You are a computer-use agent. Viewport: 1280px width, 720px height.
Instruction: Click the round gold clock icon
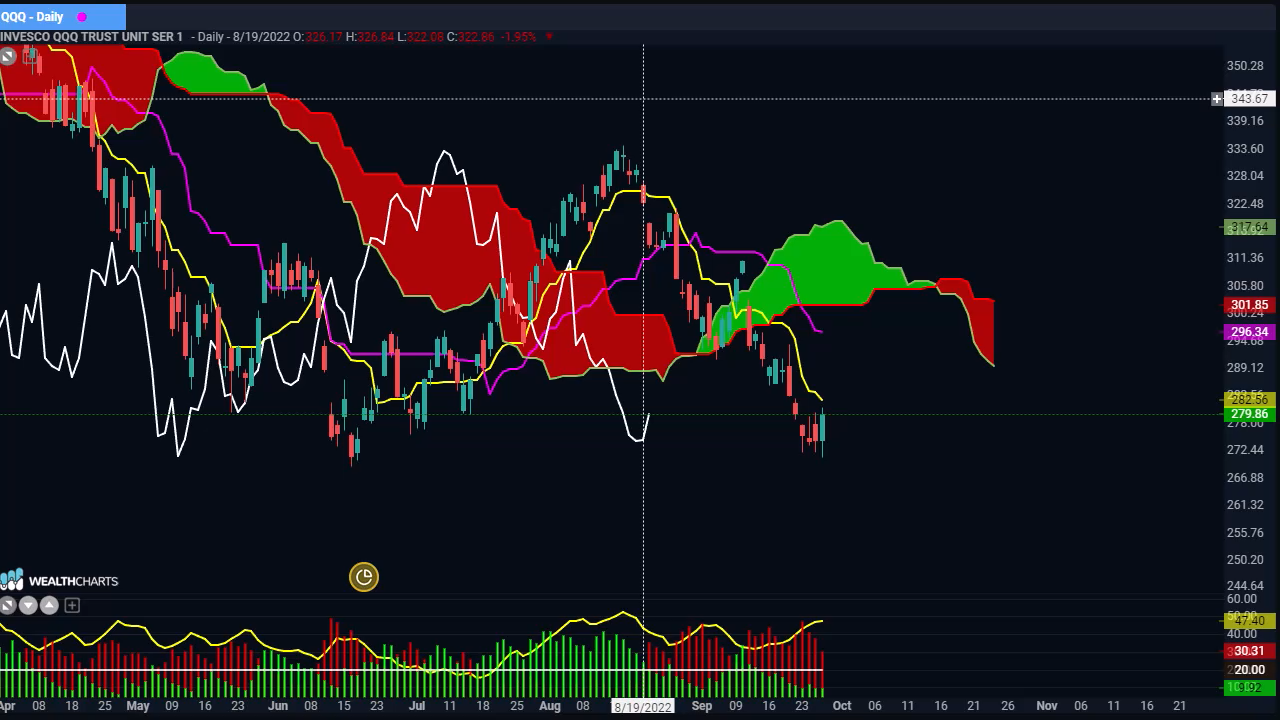363,577
